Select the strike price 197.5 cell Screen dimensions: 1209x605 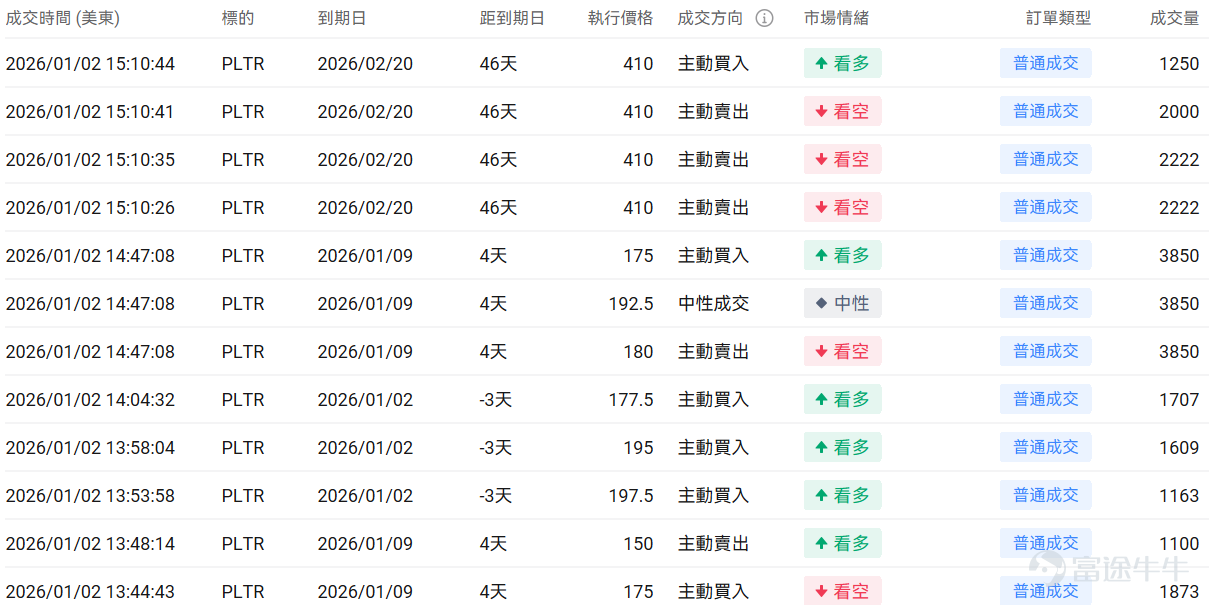click(x=631, y=496)
